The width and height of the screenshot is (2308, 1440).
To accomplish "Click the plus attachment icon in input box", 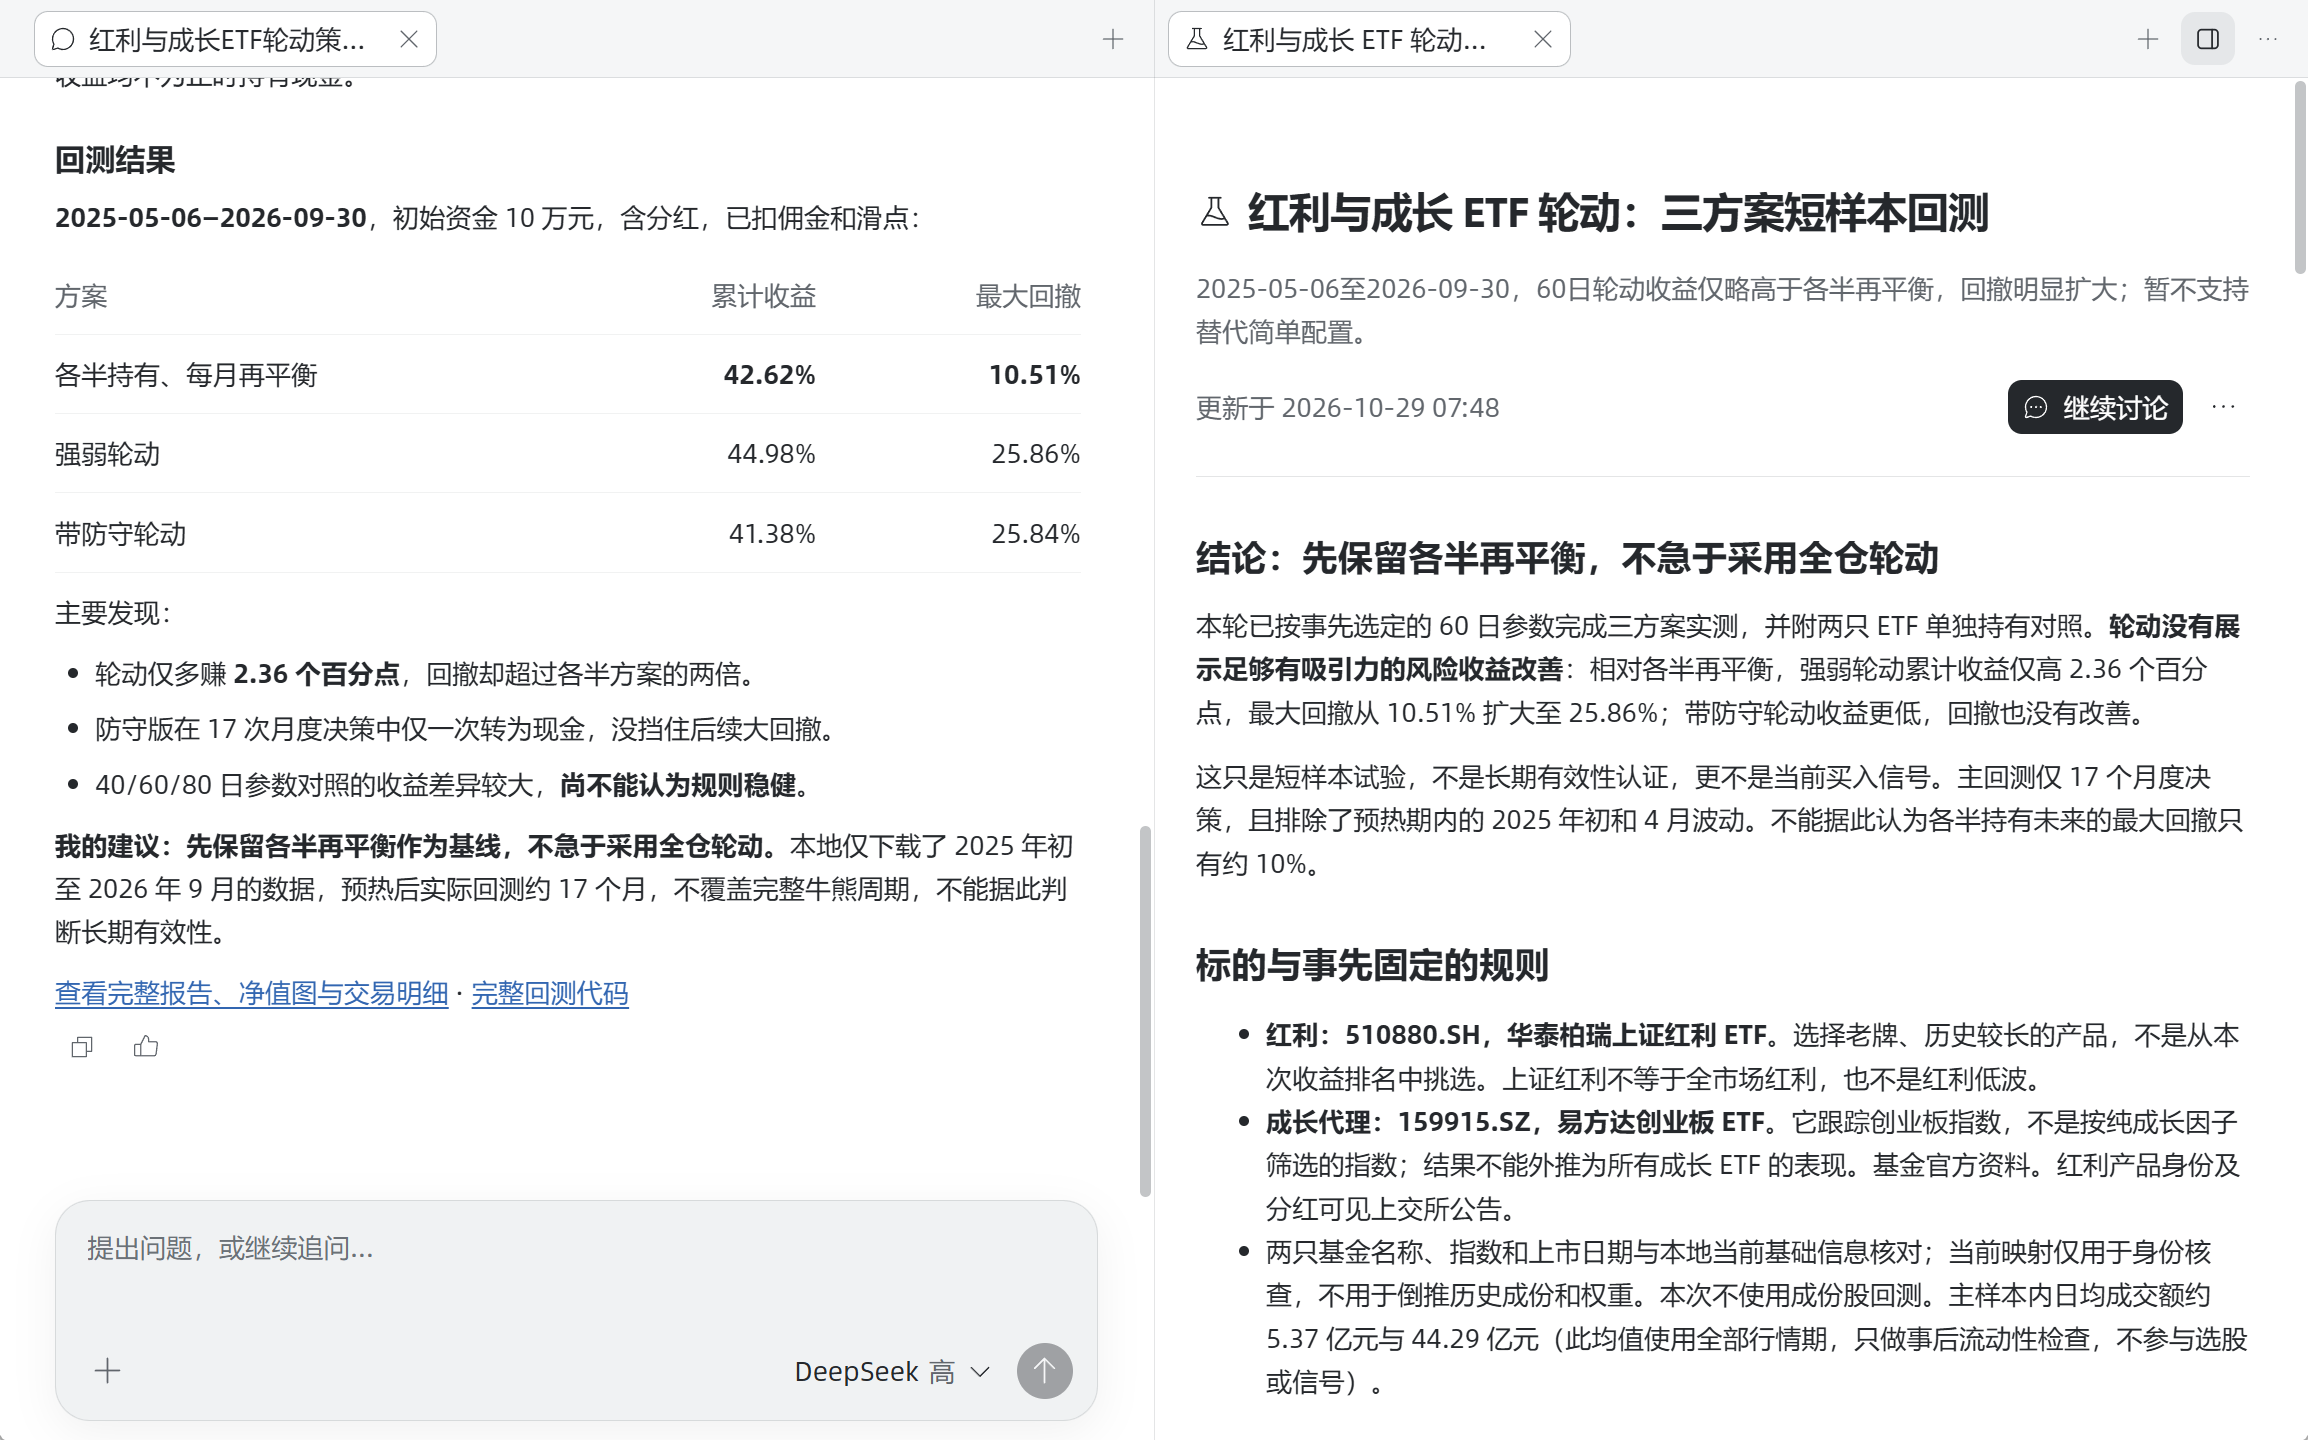I will click(x=107, y=1370).
